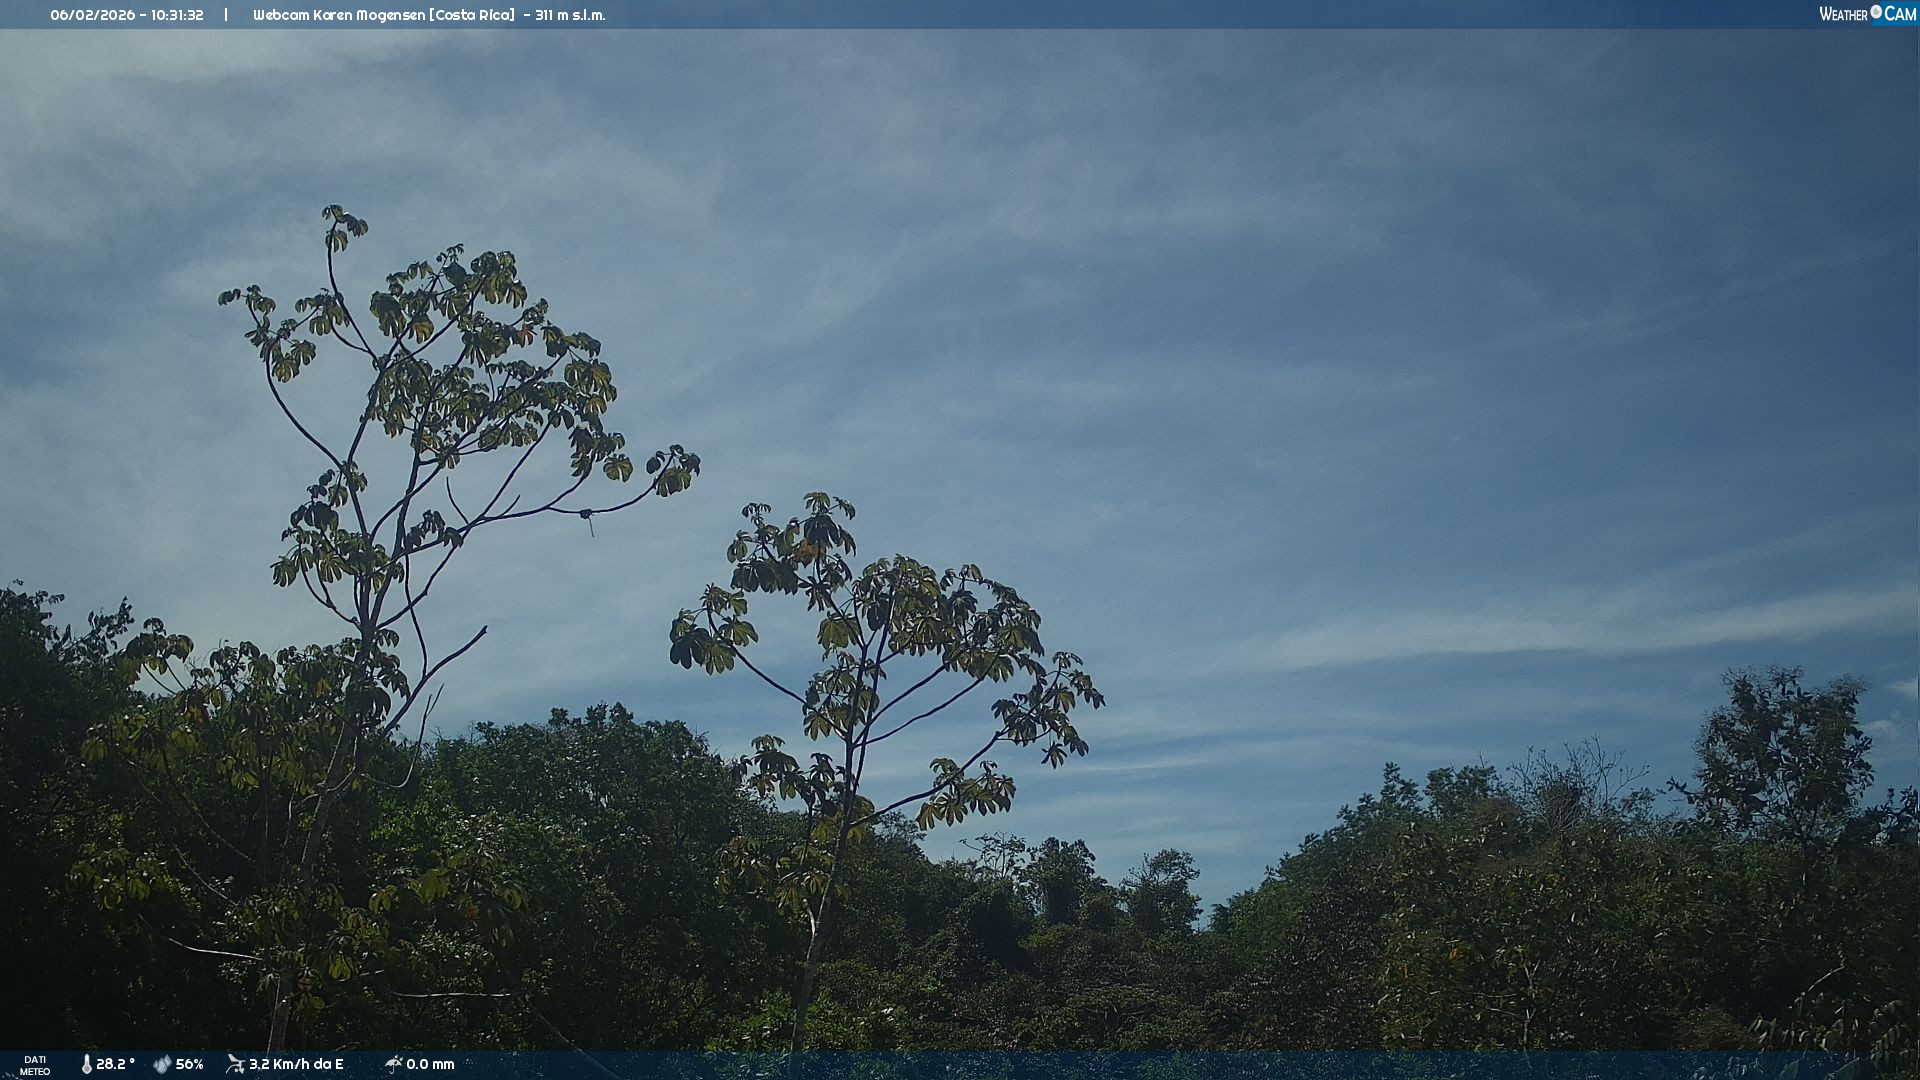Click the 3.2 Km/h da E wind reading
Viewport: 1920px width, 1080px height.
tap(296, 1064)
